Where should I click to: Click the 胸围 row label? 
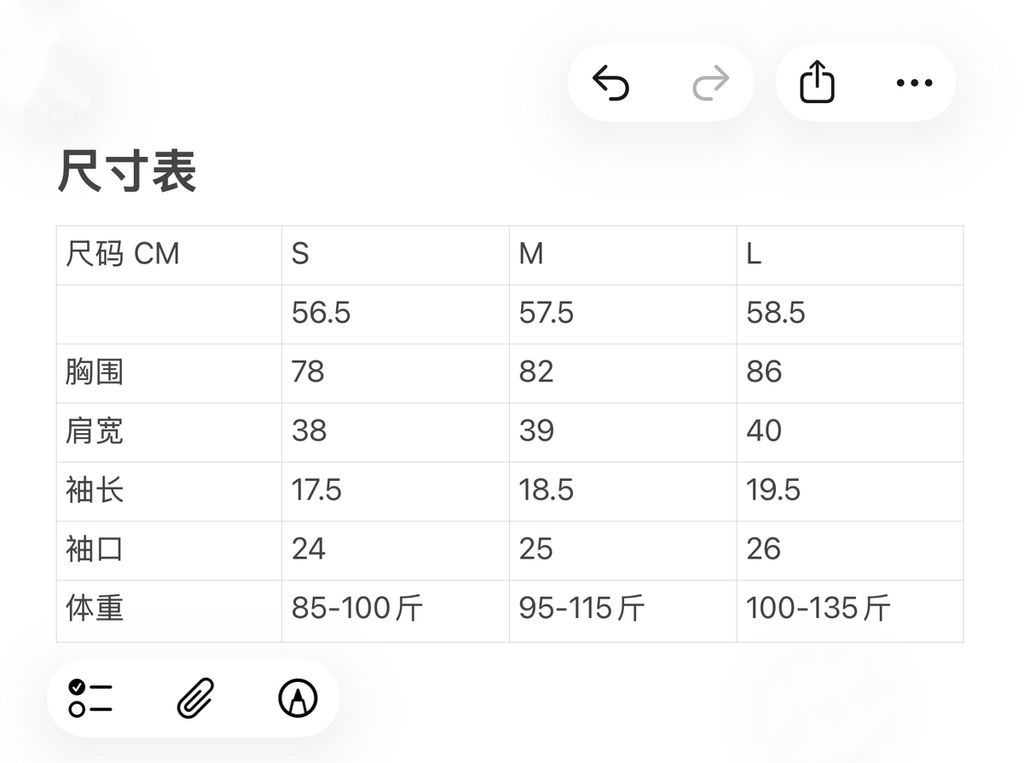coord(96,372)
